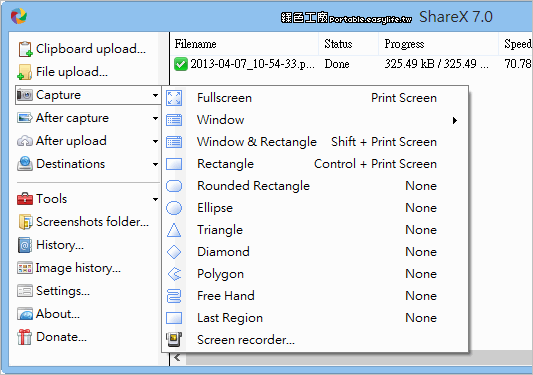533x375 pixels.
Task: Click the Window capture icon
Action: [x=174, y=120]
